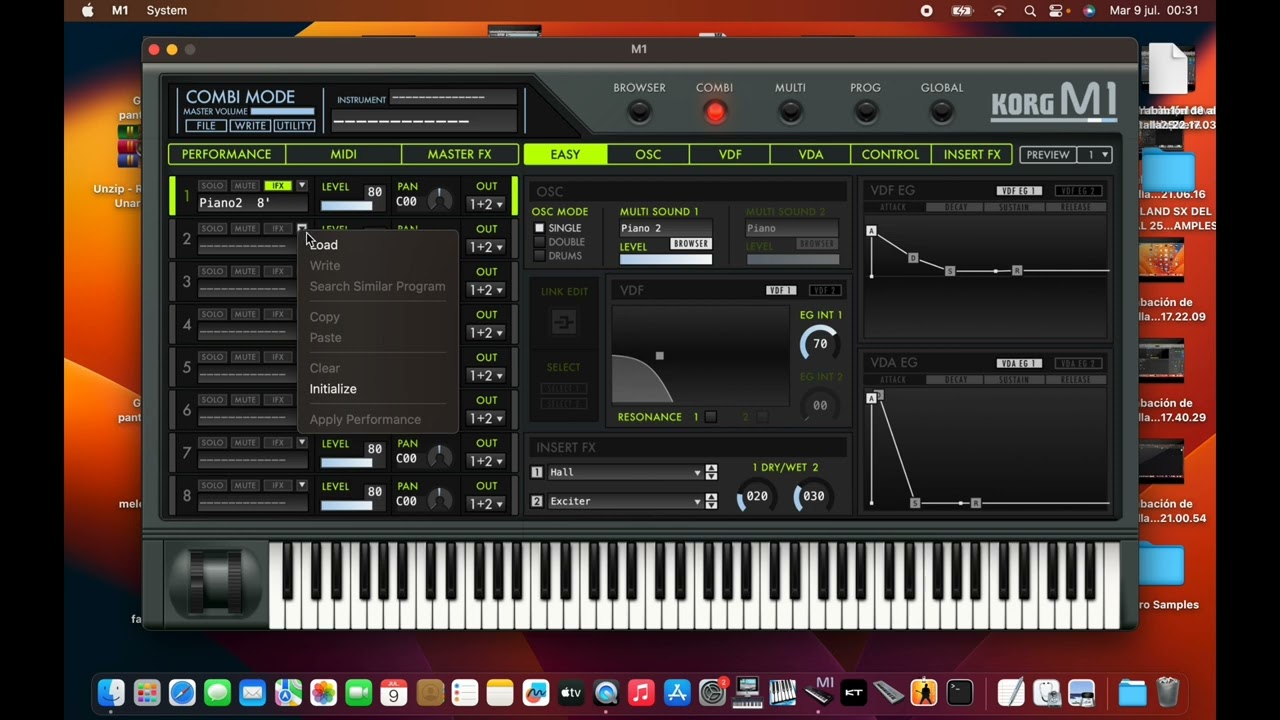Image resolution: width=1280 pixels, height=720 pixels.
Task: Open the PREVIEW number dropdown
Action: pos(1094,155)
